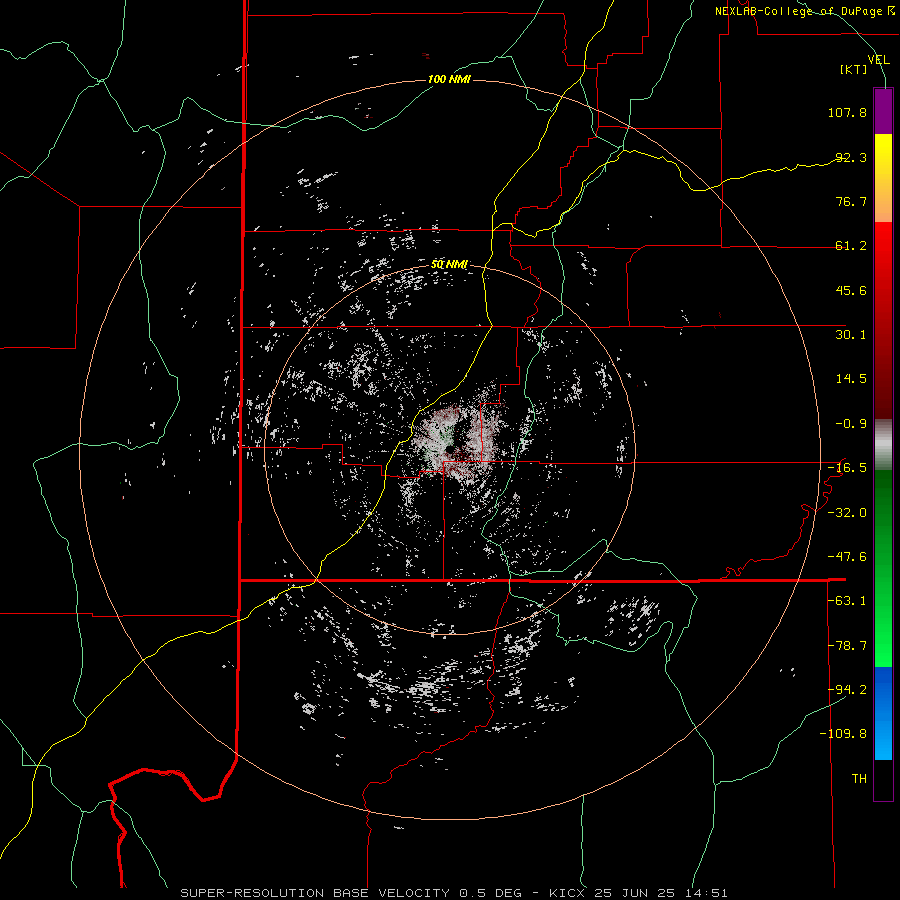Viewport: 900px width, 900px height.
Task: Click the VEL legend title
Action: [x=878, y=60]
